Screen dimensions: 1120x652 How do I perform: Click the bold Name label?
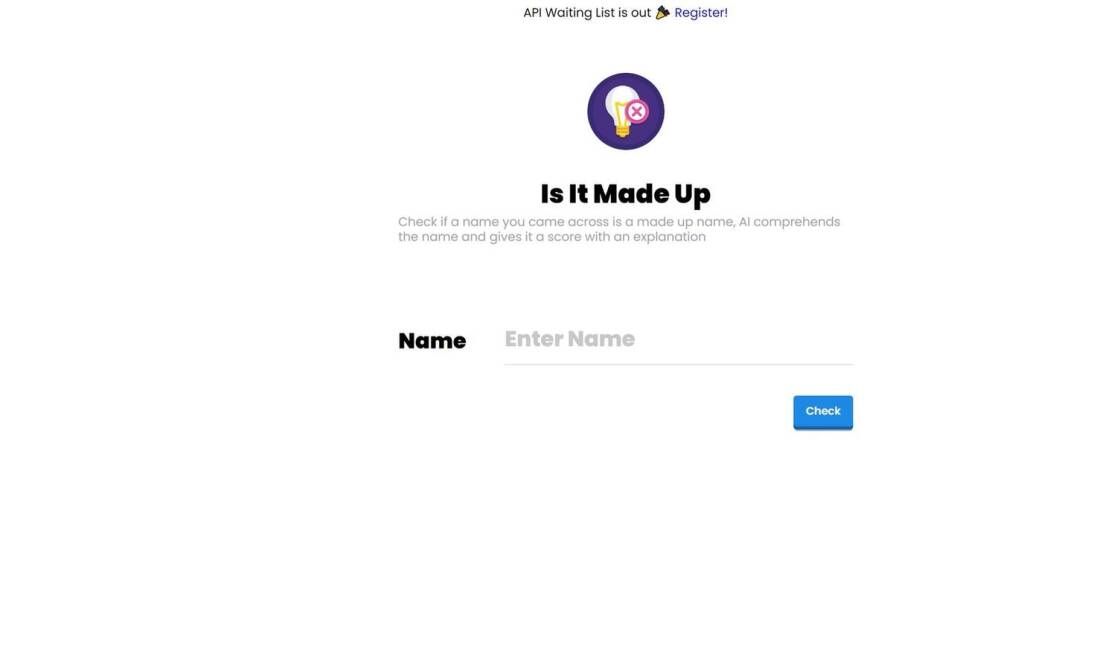click(432, 341)
